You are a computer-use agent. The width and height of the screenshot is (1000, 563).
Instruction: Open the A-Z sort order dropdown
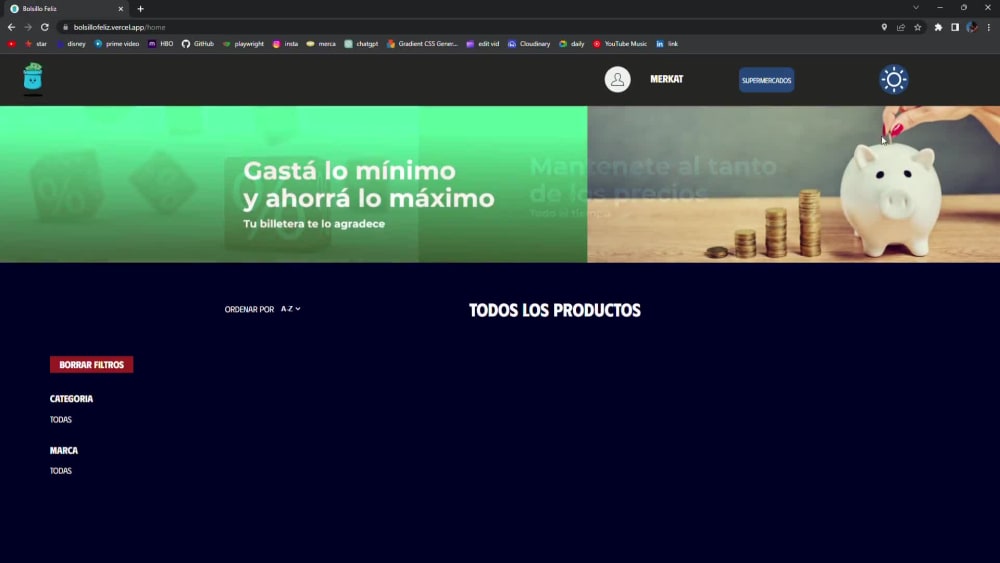pos(290,309)
